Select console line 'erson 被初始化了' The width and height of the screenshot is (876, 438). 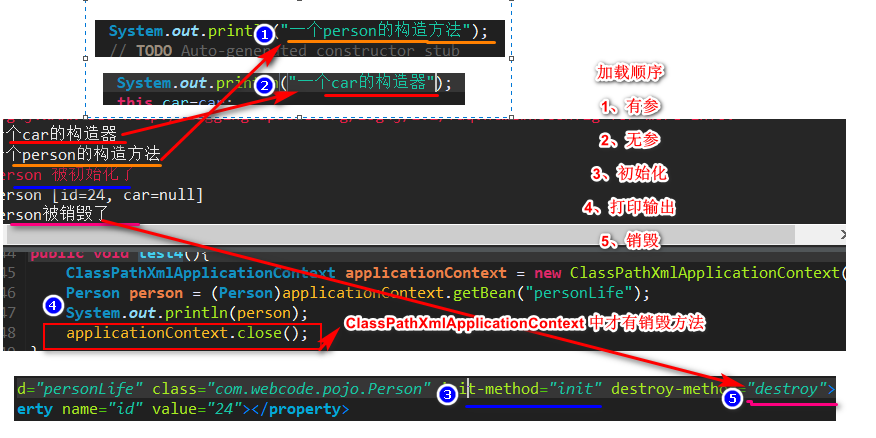click(x=66, y=174)
